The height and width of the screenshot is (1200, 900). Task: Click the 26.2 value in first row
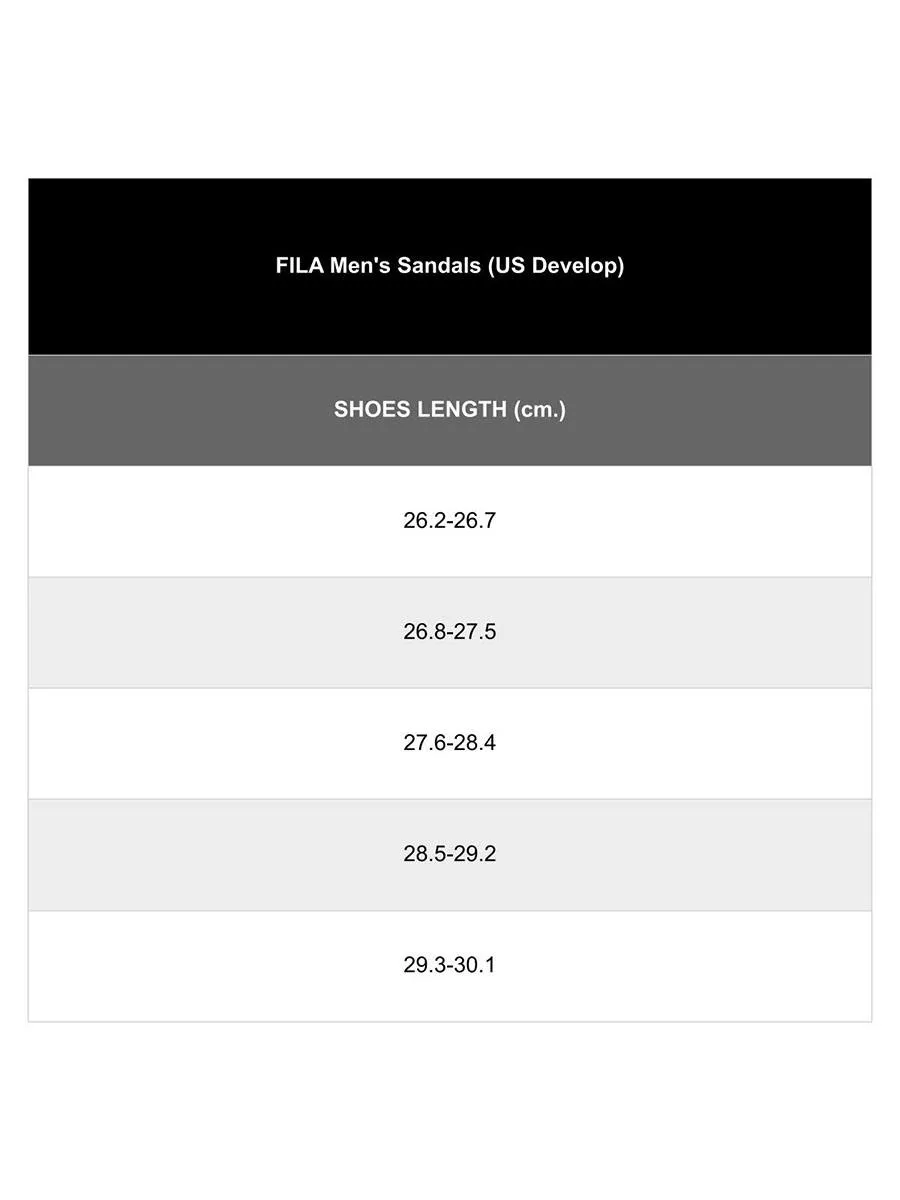coord(424,521)
